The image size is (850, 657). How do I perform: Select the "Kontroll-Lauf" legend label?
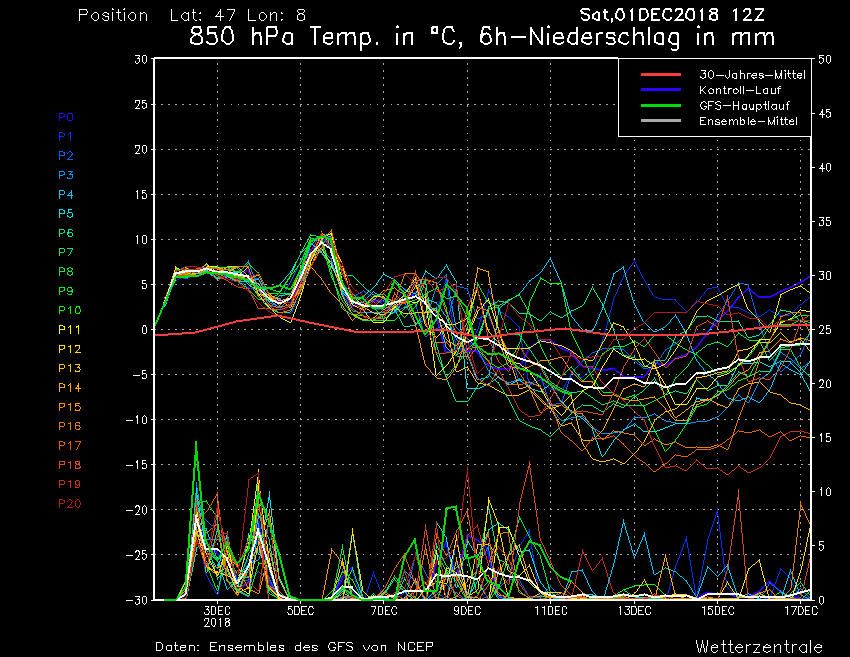pos(740,90)
